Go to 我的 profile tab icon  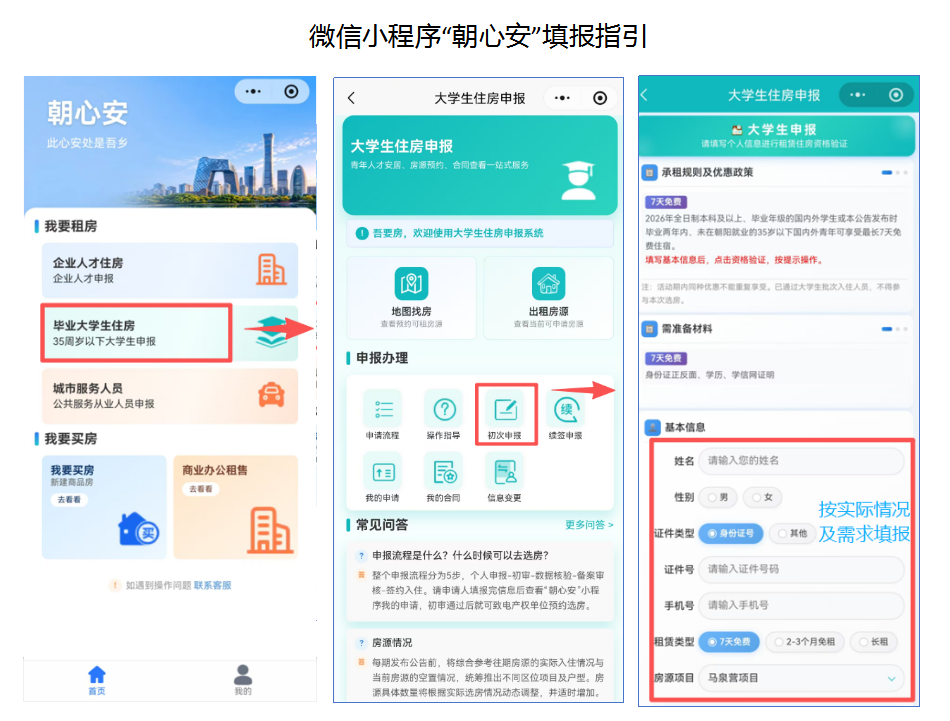243,674
